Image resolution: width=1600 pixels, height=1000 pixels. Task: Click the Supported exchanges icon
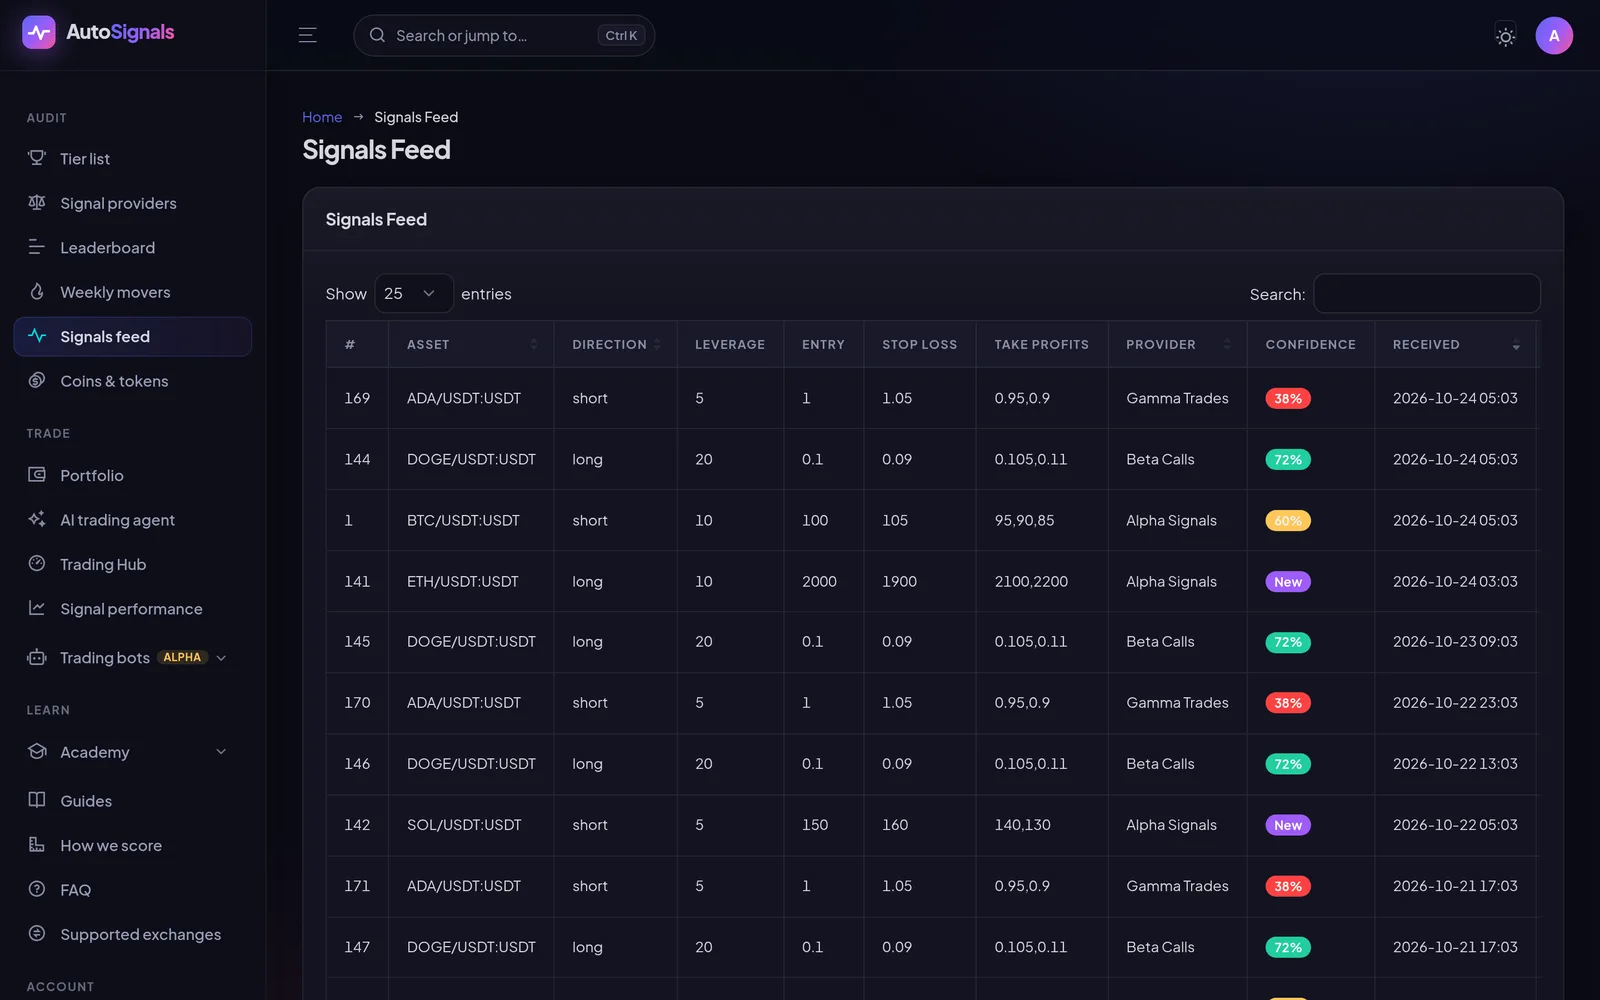point(37,934)
